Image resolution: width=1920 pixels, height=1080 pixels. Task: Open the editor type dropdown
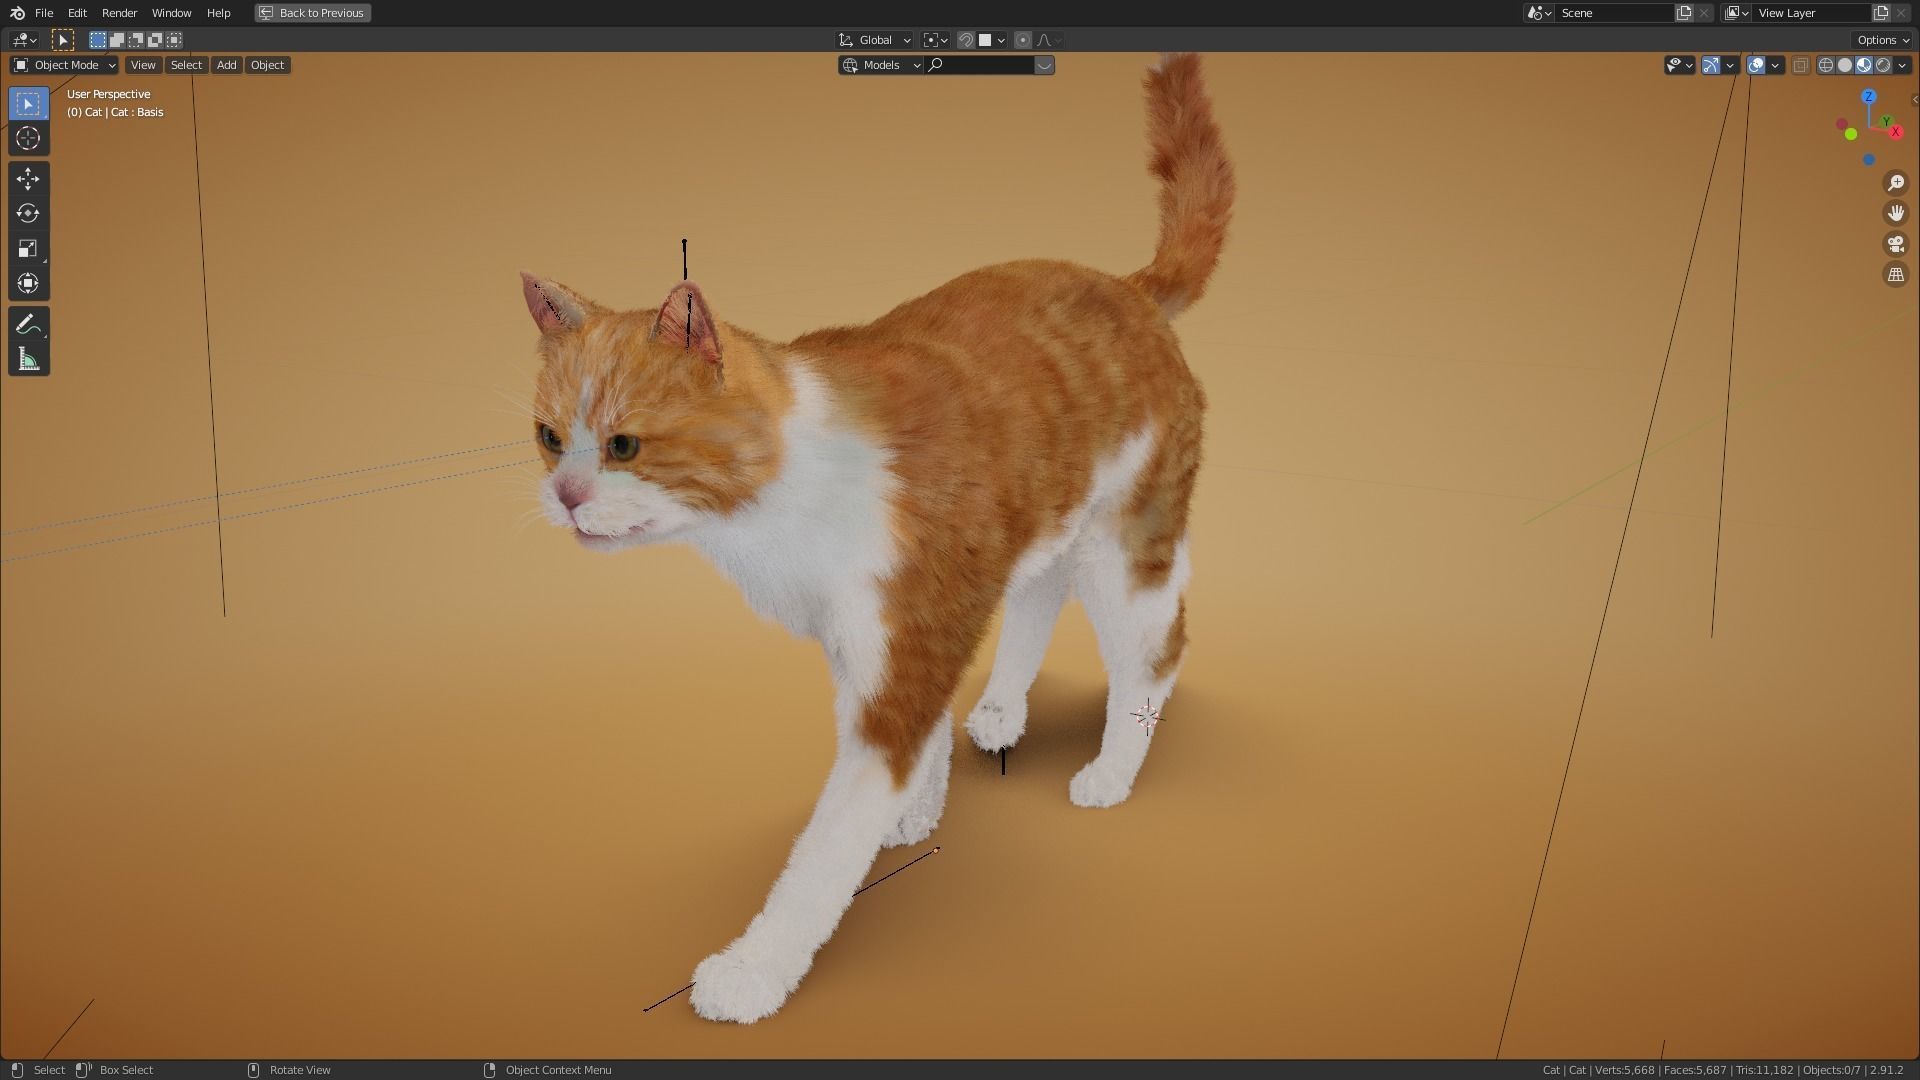(x=24, y=40)
